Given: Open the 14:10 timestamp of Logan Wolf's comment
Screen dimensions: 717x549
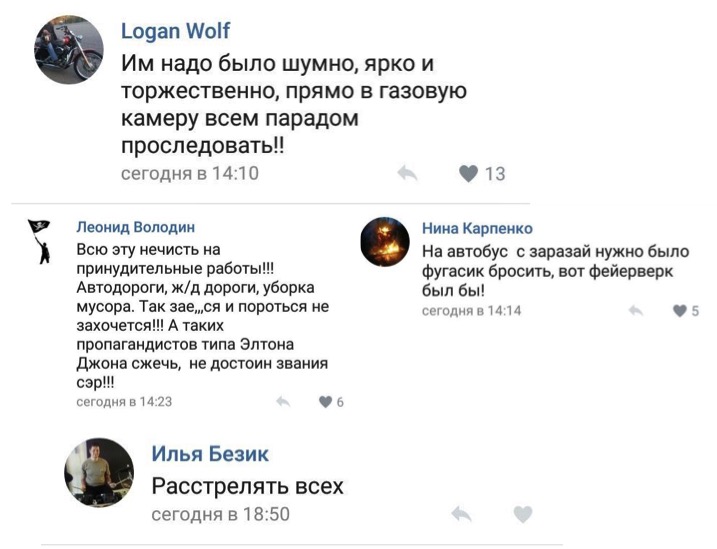Looking at the screenshot, I should tap(189, 173).
